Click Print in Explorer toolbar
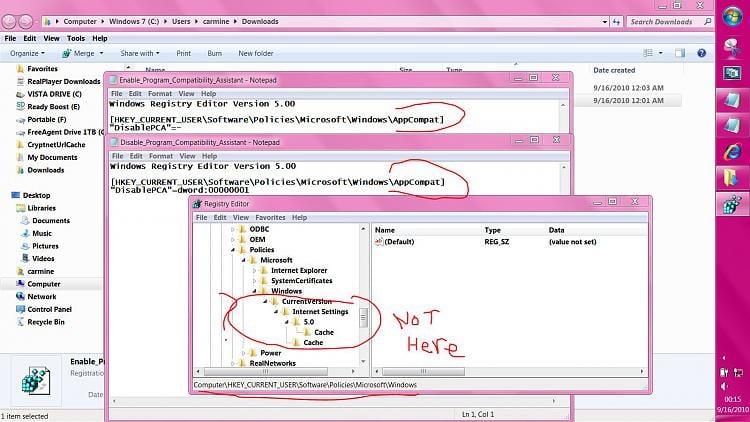This screenshot has width=750, height=422. [183, 53]
